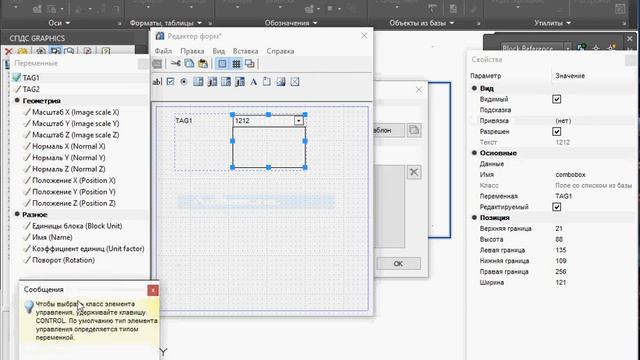Select 'Имя (Name)' variable in the tree
Image resolution: width=640 pixels, height=360 pixels.
pyautogui.click(x=52, y=237)
